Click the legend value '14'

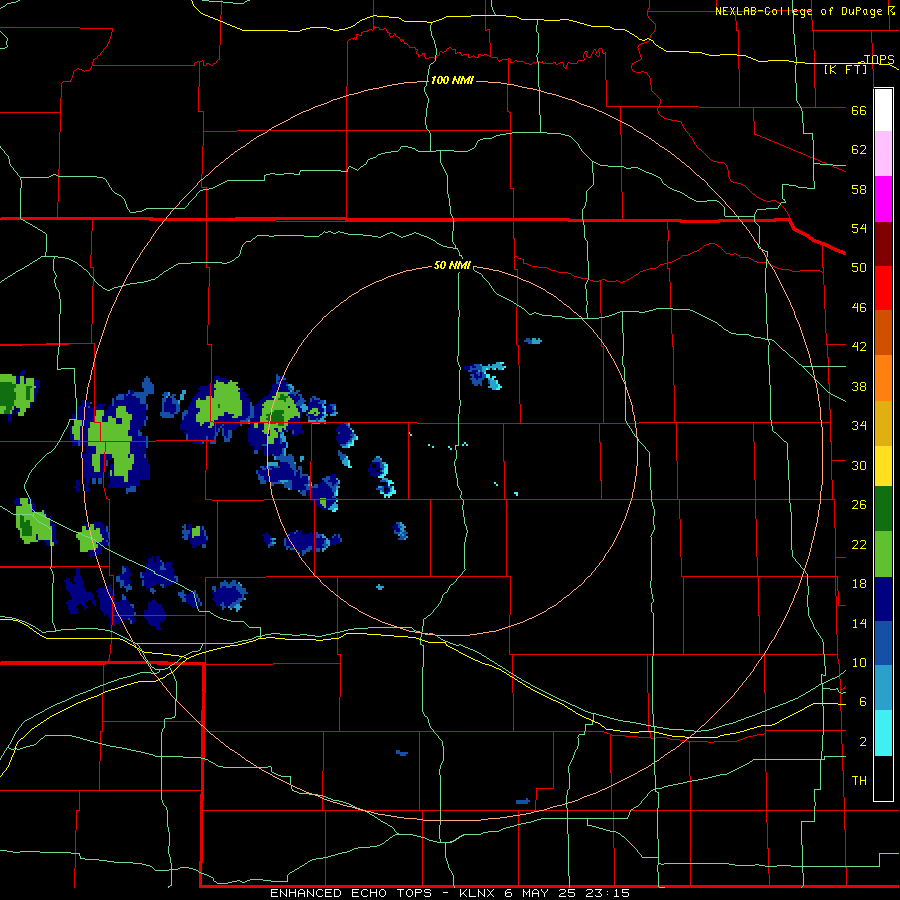click(859, 623)
